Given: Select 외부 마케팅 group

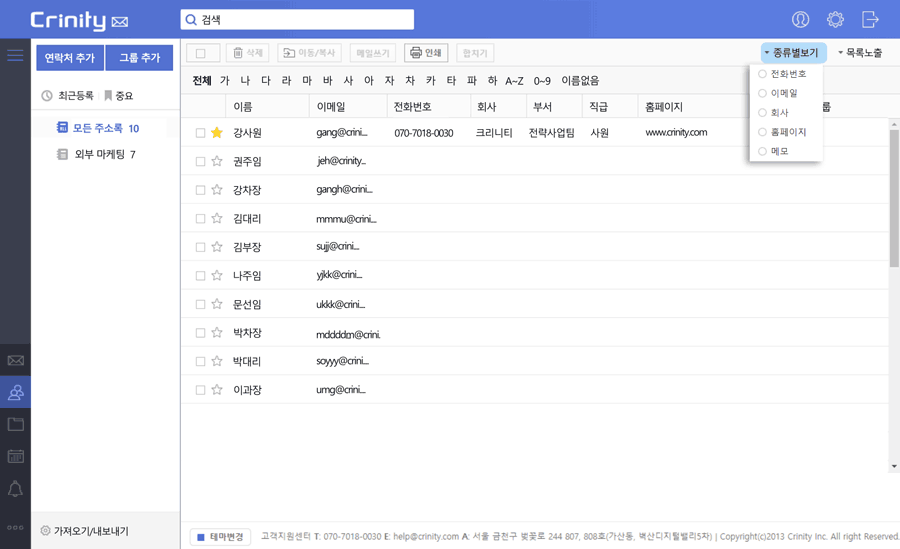Looking at the screenshot, I should click(96, 154).
